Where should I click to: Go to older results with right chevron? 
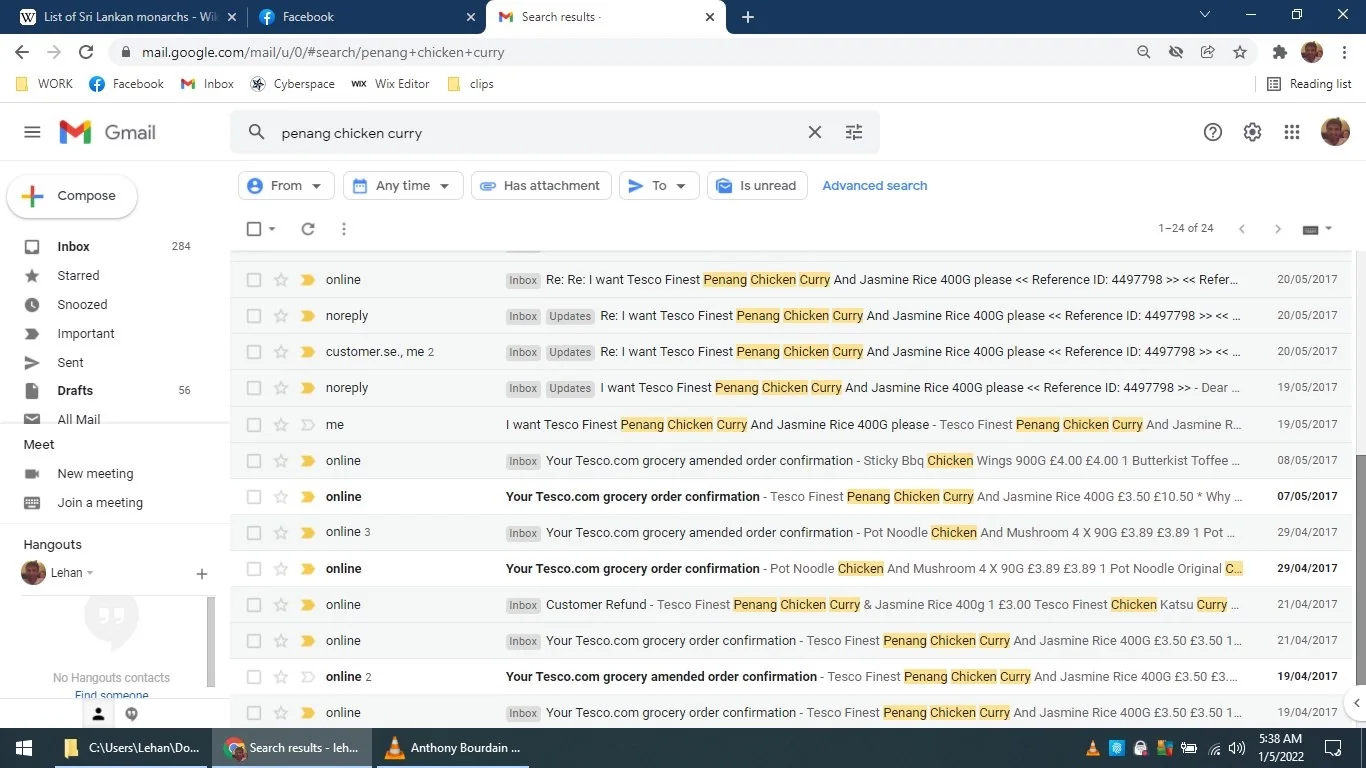pyautogui.click(x=1277, y=229)
